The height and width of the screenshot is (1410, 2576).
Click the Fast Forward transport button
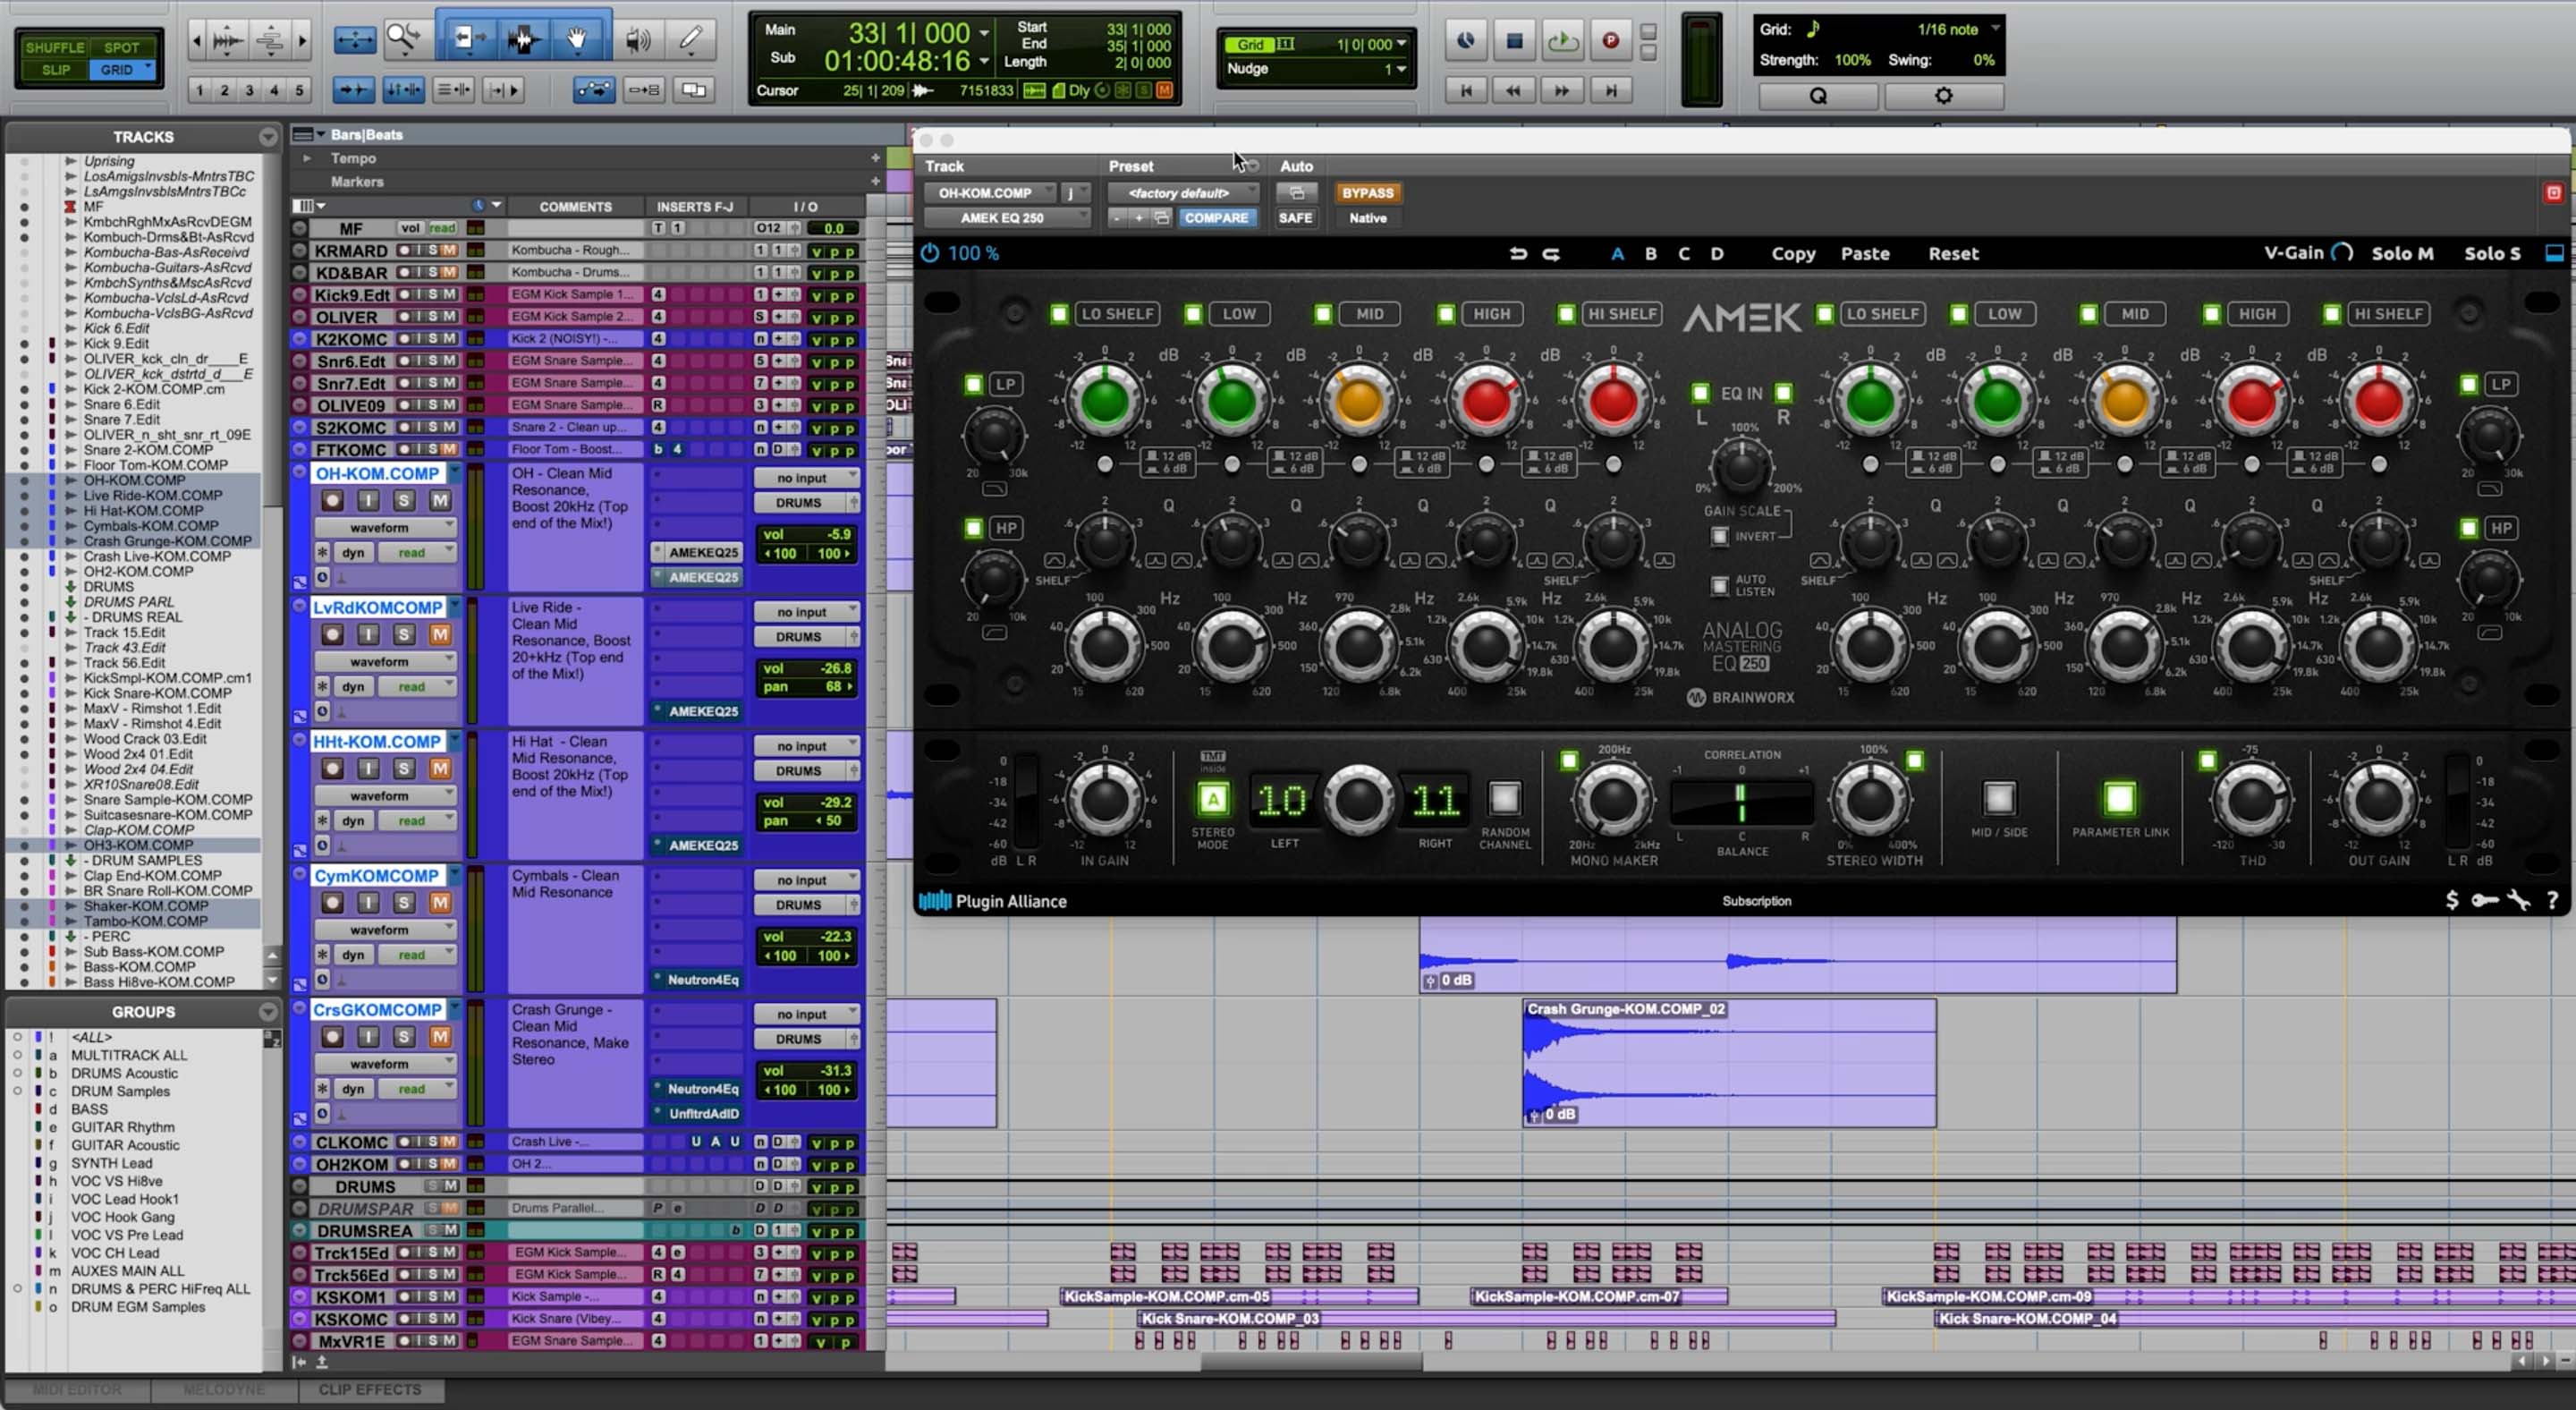1562,90
